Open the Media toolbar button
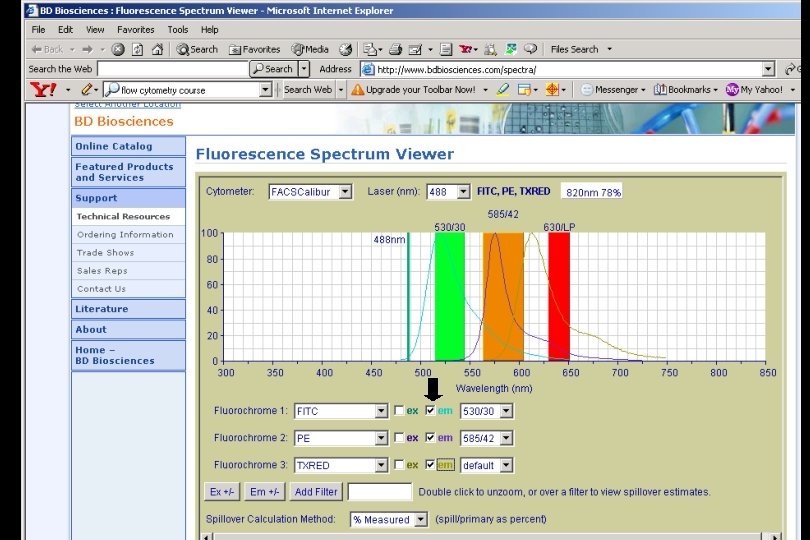This screenshot has height=540, width=810. pyautogui.click(x=310, y=50)
